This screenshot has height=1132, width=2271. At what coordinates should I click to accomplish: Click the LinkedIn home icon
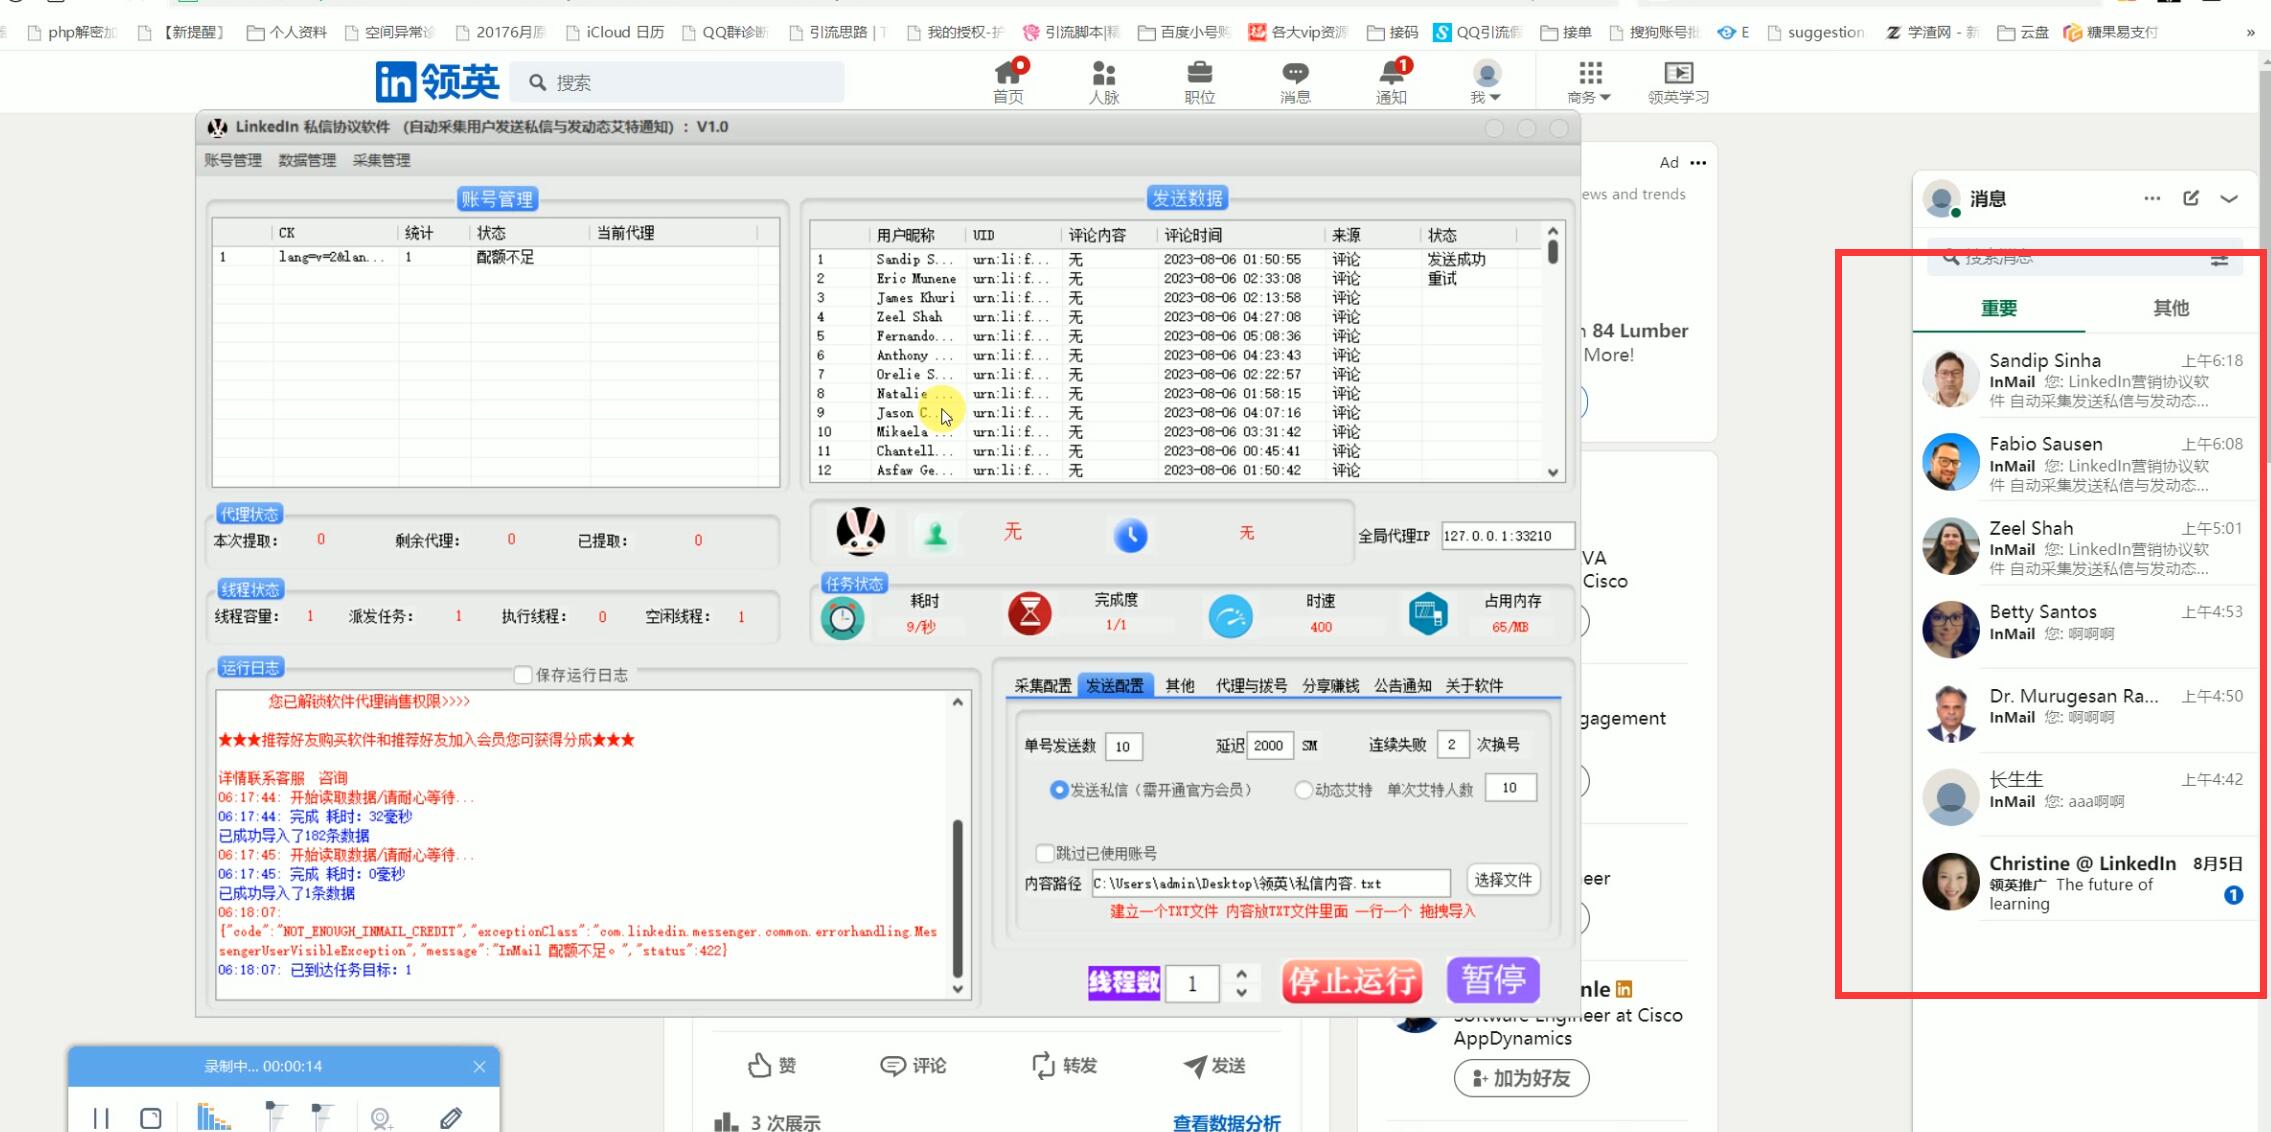(x=1008, y=74)
